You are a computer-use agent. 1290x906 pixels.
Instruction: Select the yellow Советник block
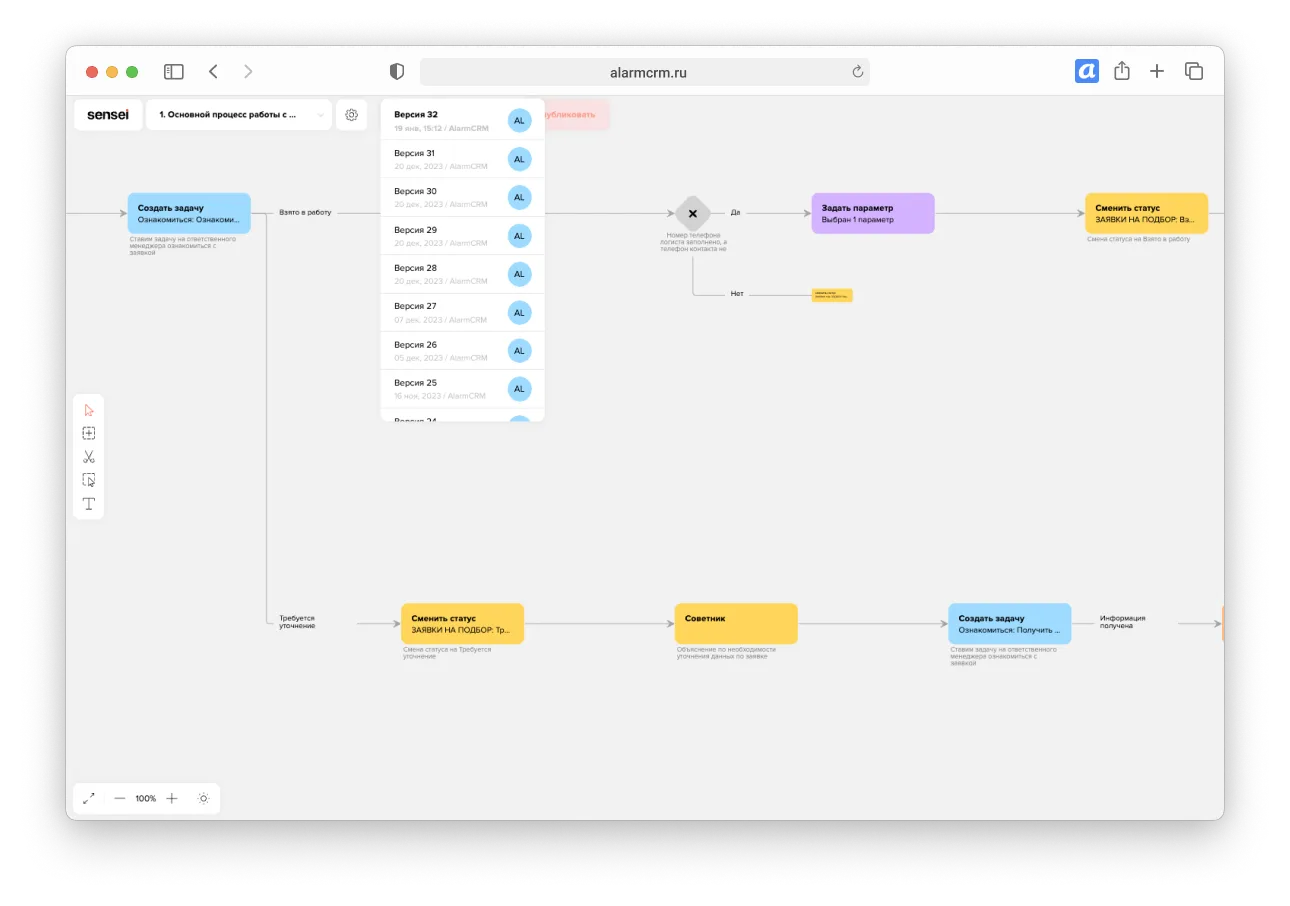[735, 624]
